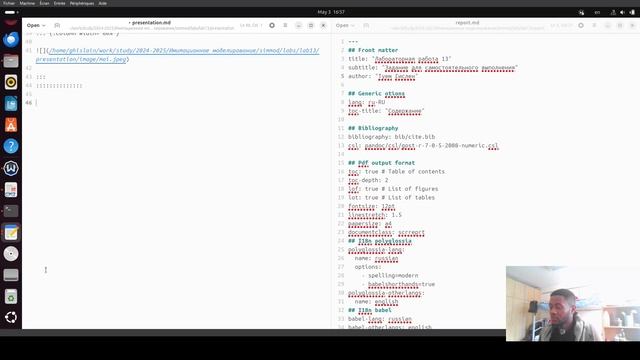Viewport: 640px width, 360px height.
Task: Open Thunderbird mail from the dock
Action: tap(11, 40)
